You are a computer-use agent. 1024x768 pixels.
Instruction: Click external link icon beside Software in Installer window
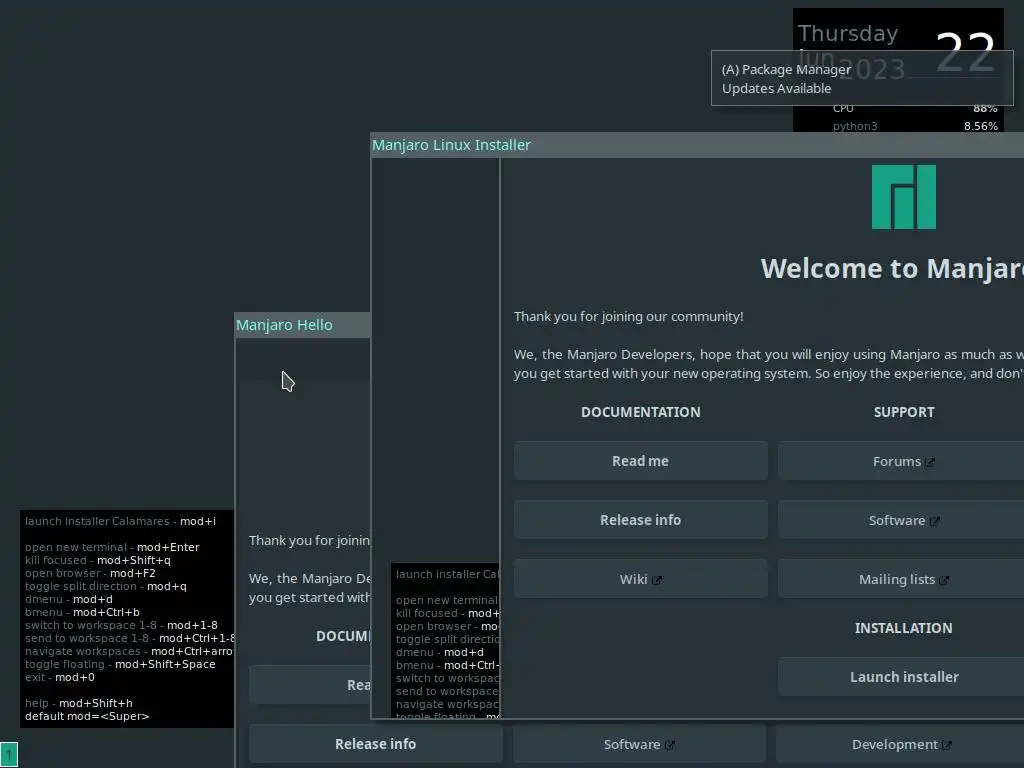click(x=935, y=521)
